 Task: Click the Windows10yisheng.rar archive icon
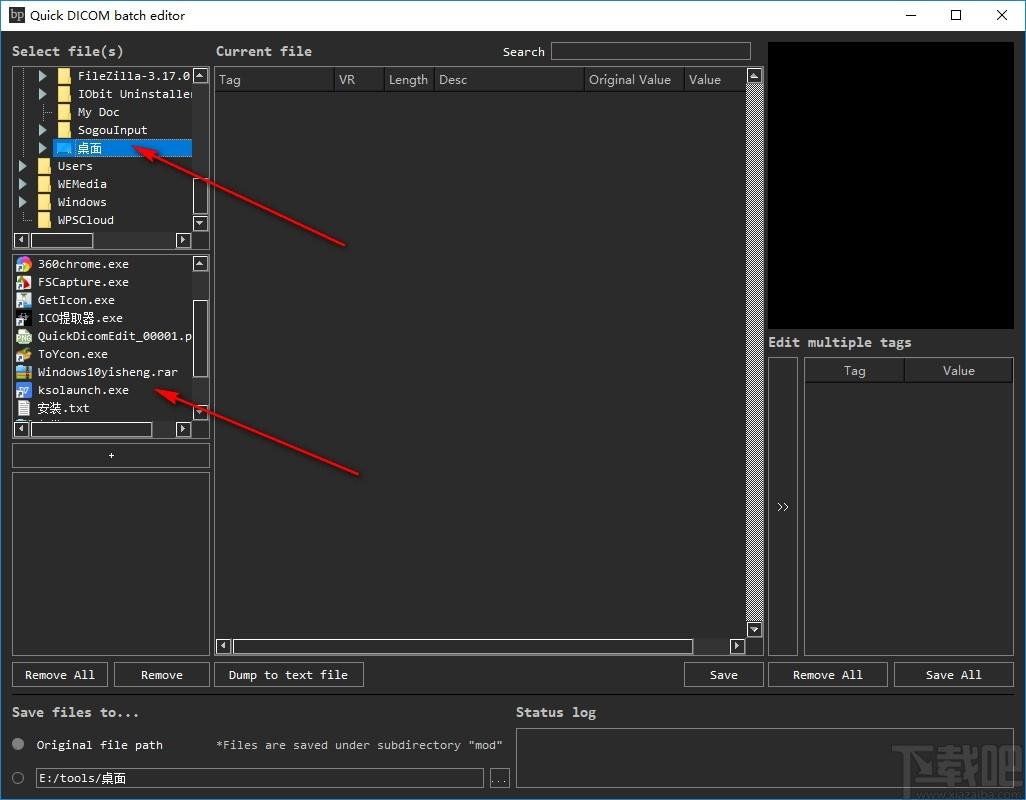[x=24, y=372]
